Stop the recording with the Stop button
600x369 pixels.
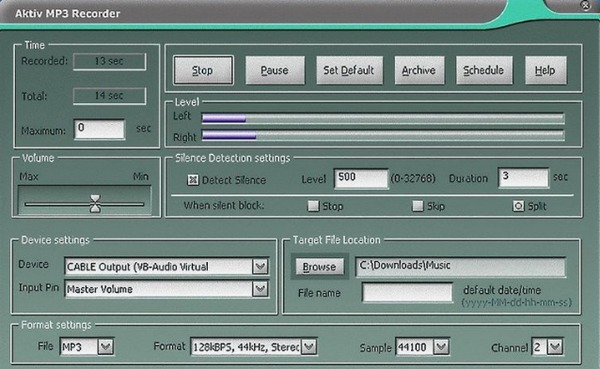click(x=203, y=70)
